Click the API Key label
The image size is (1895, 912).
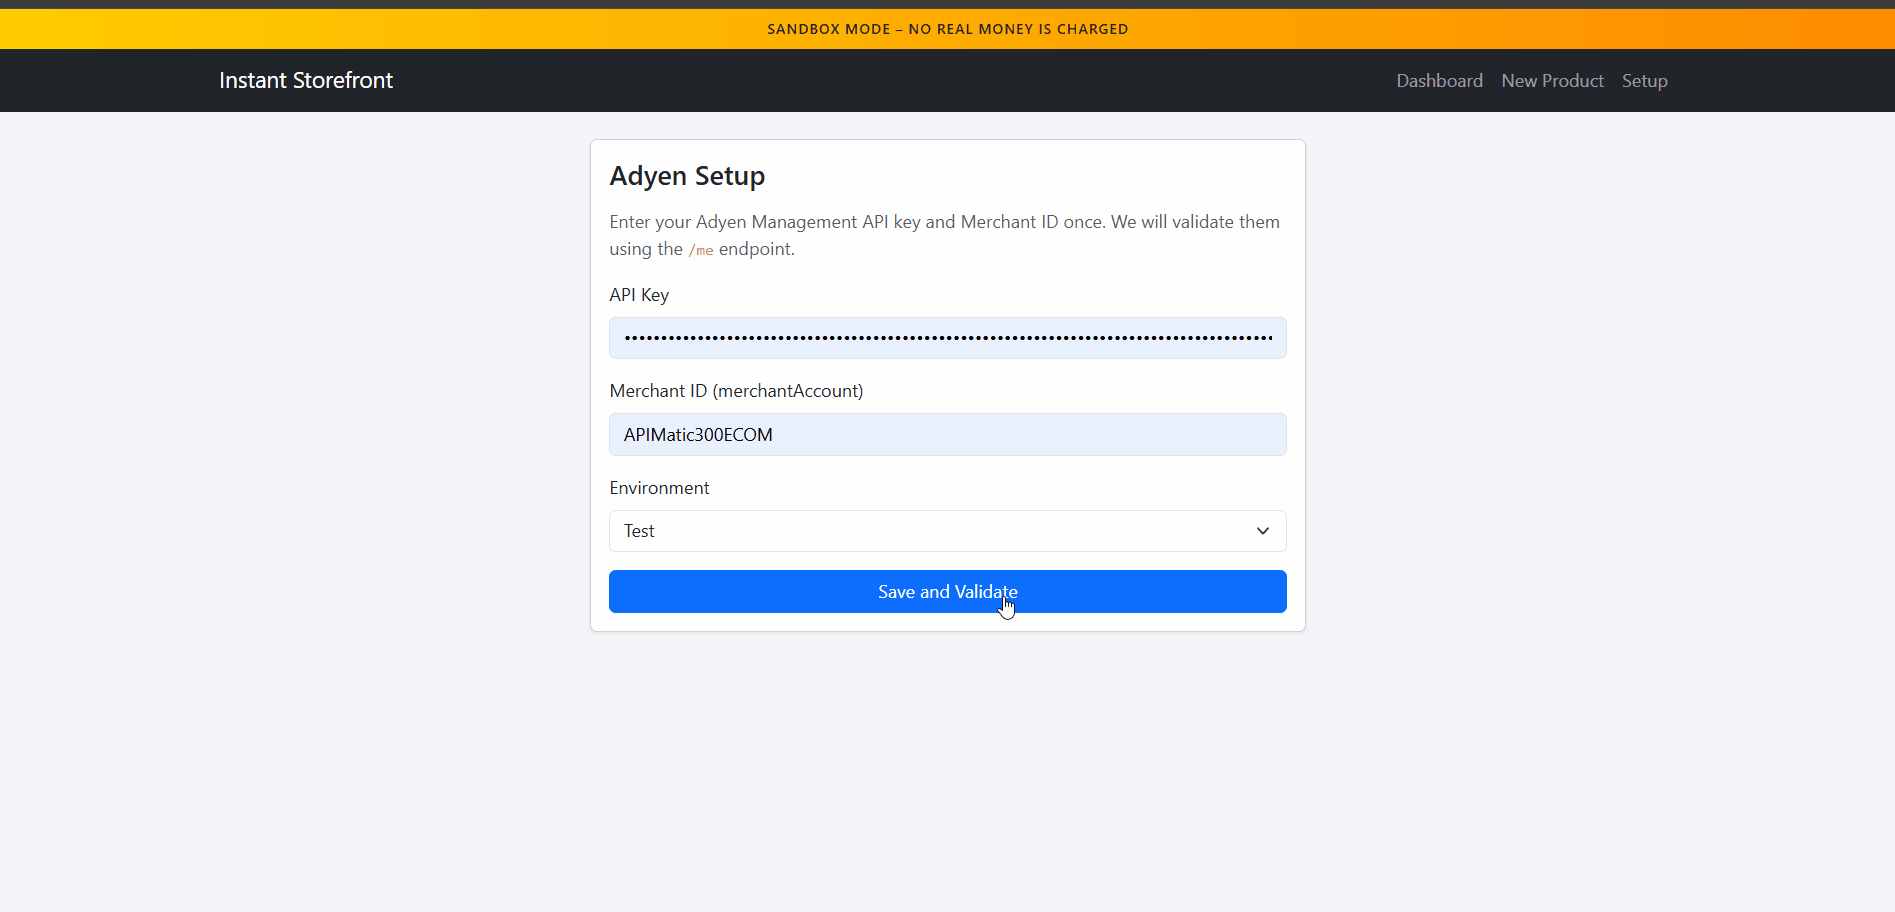tap(639, 295)
